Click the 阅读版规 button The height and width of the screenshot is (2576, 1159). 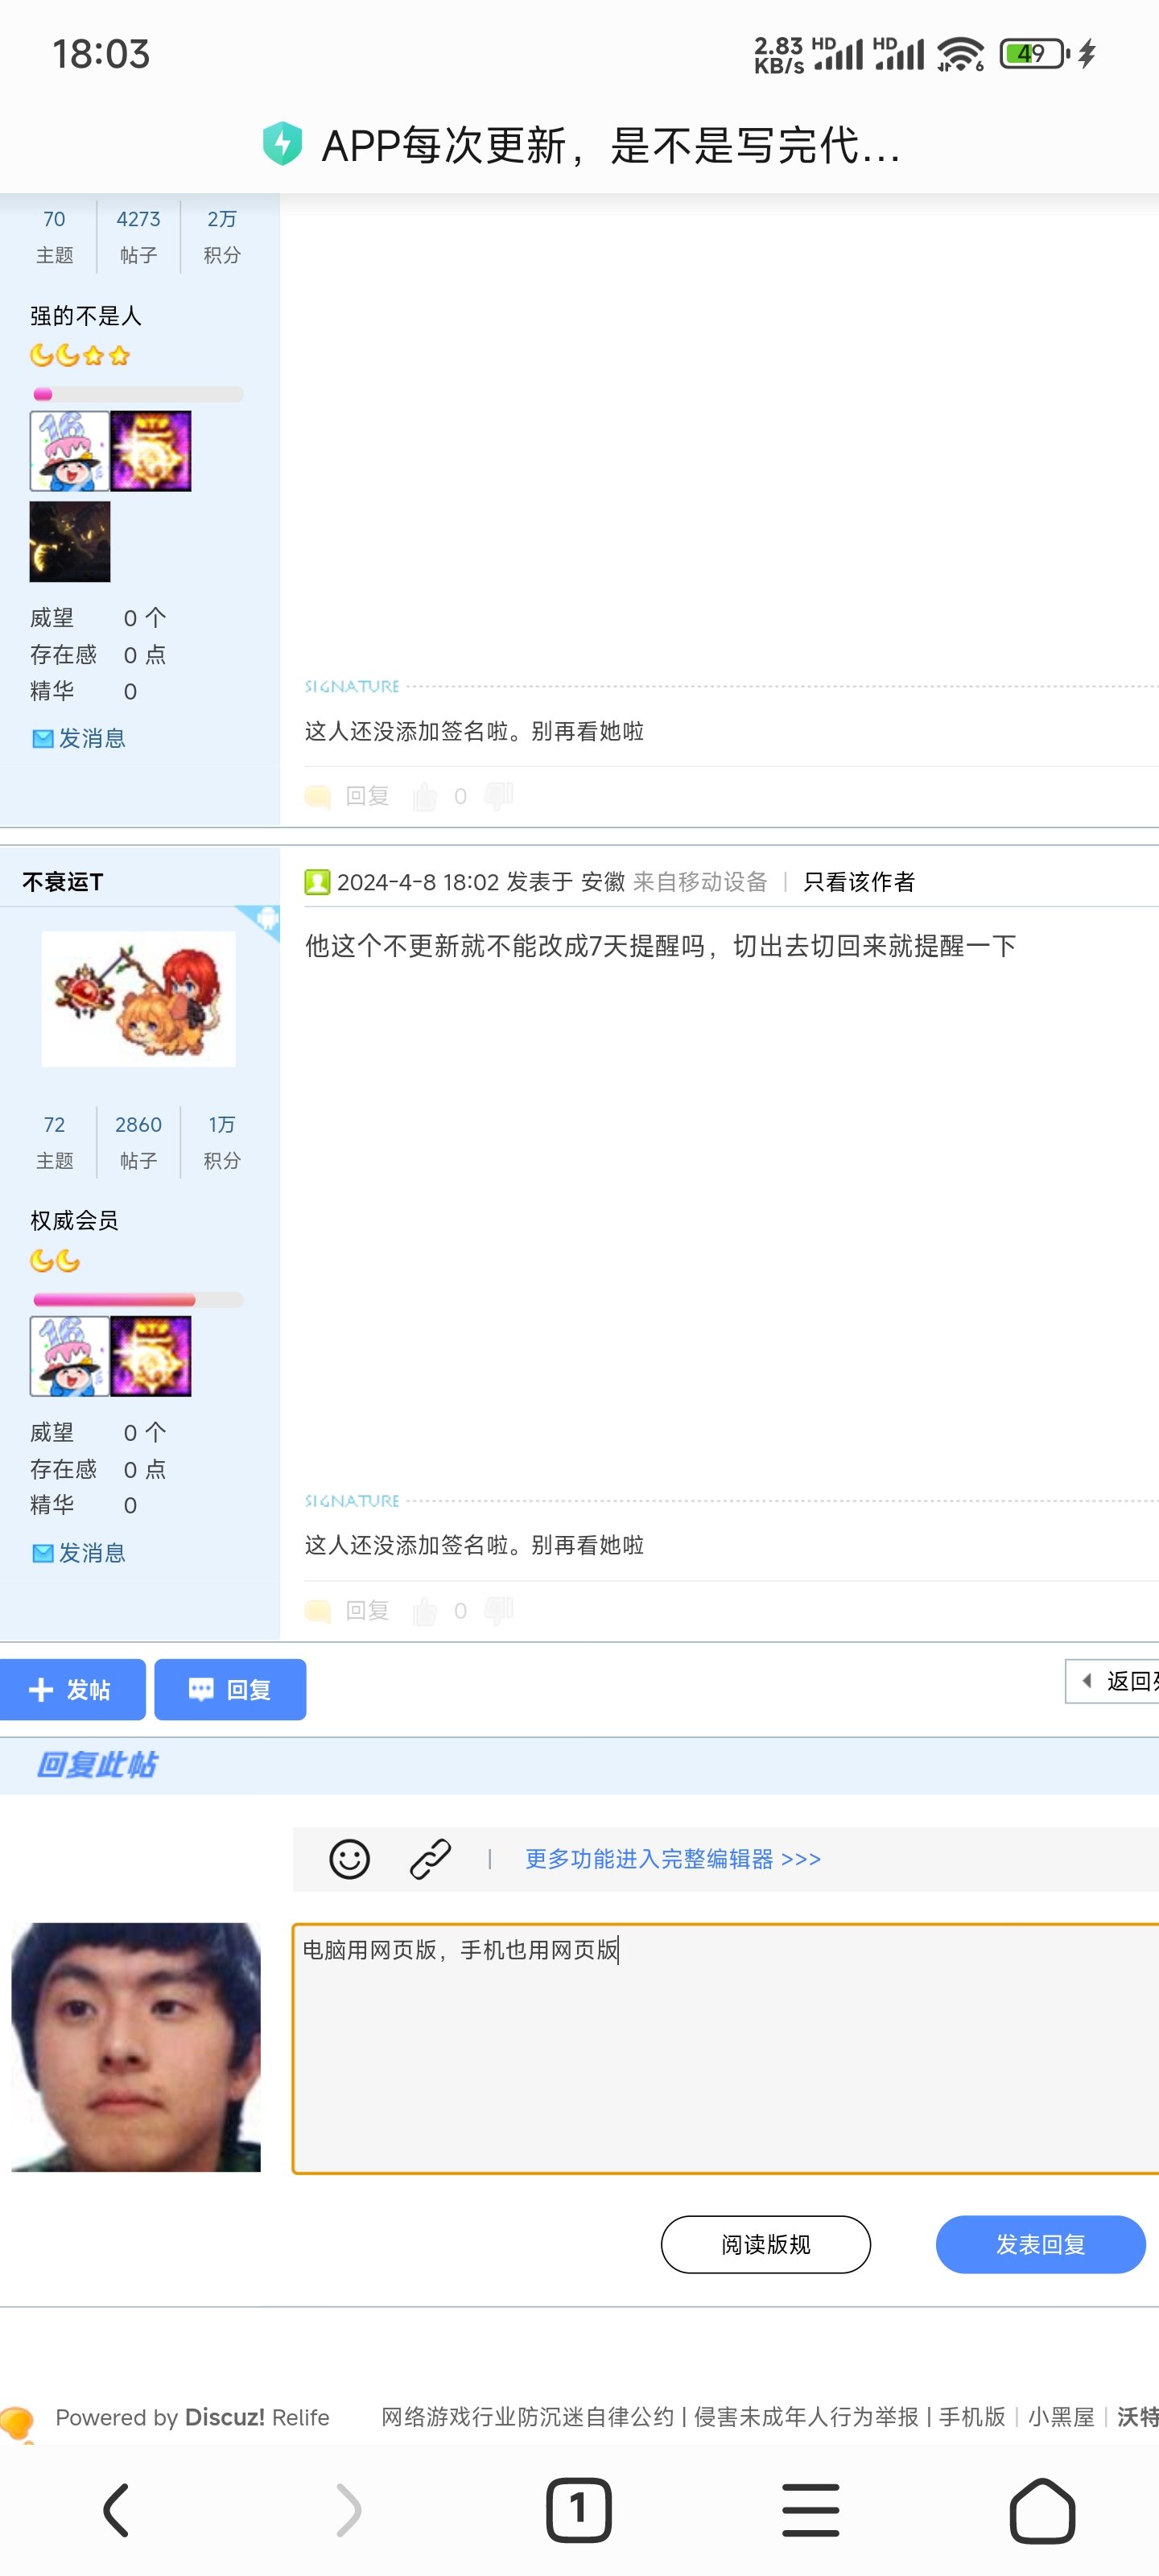pos(766,2245)
